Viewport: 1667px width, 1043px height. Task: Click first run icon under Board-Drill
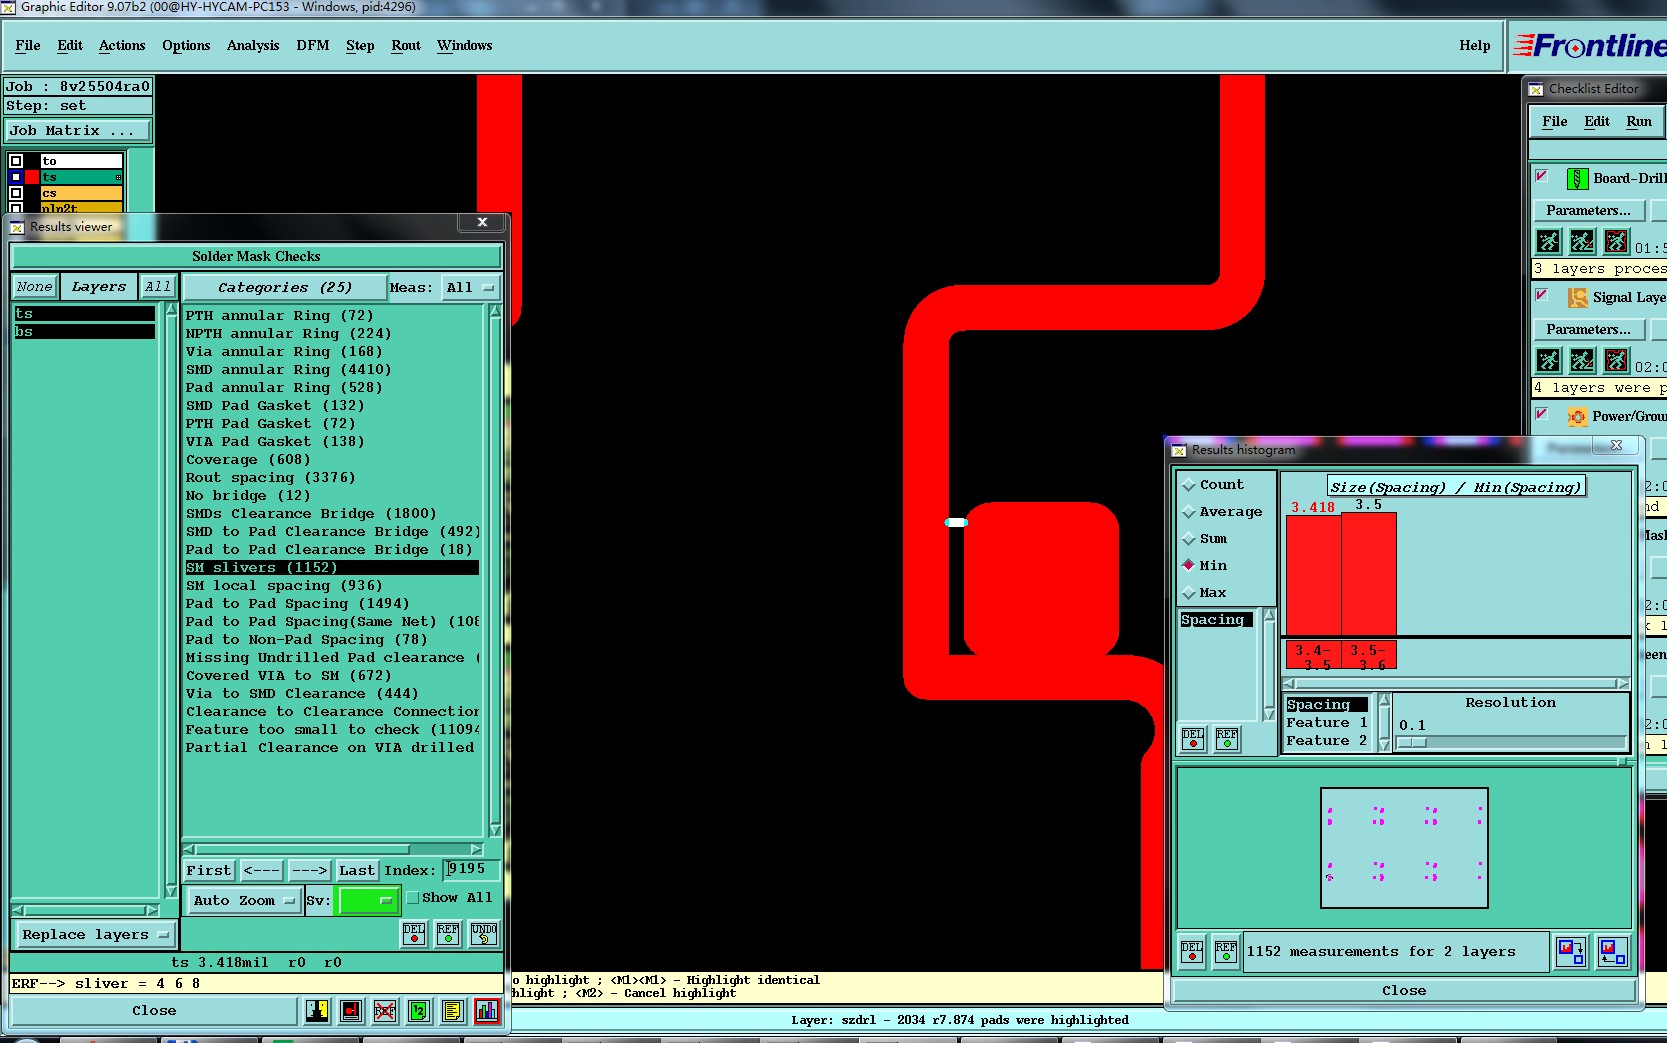pos(1548,241)
